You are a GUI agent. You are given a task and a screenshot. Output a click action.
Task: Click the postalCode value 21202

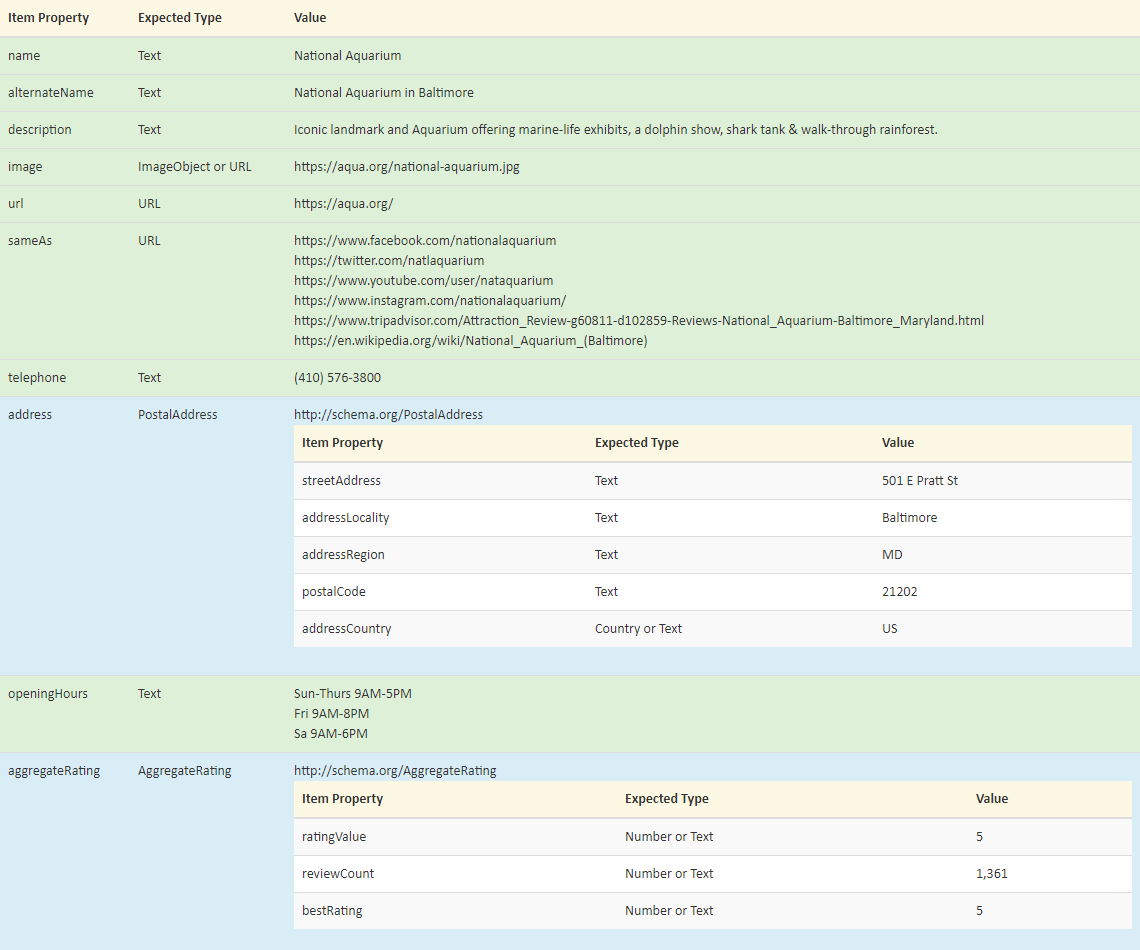pos(899,592)
